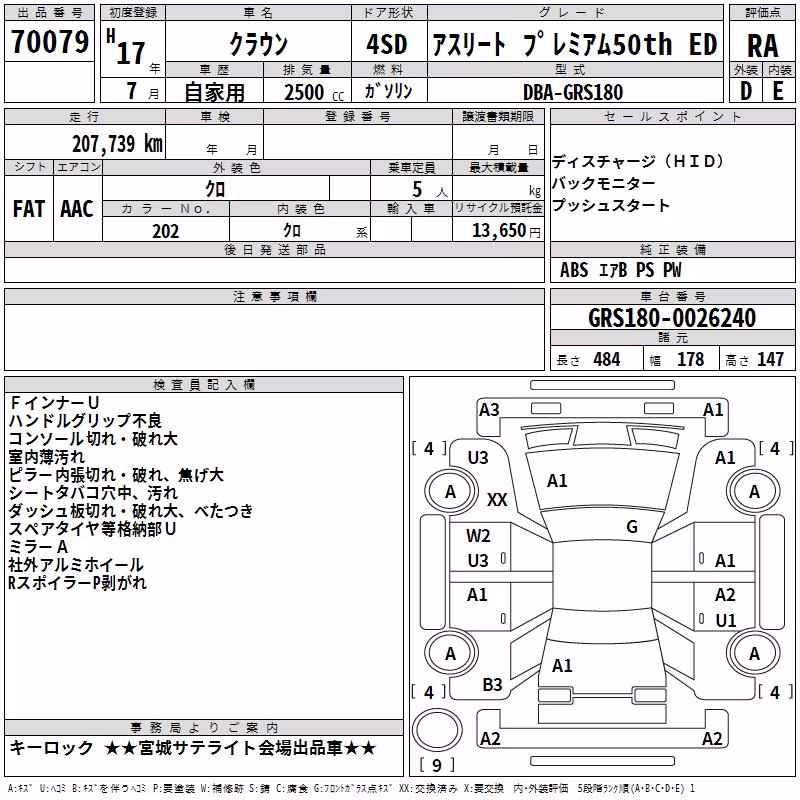Click seating capacity 5 人
Screen dimensions: 800x800
[430, 190]
